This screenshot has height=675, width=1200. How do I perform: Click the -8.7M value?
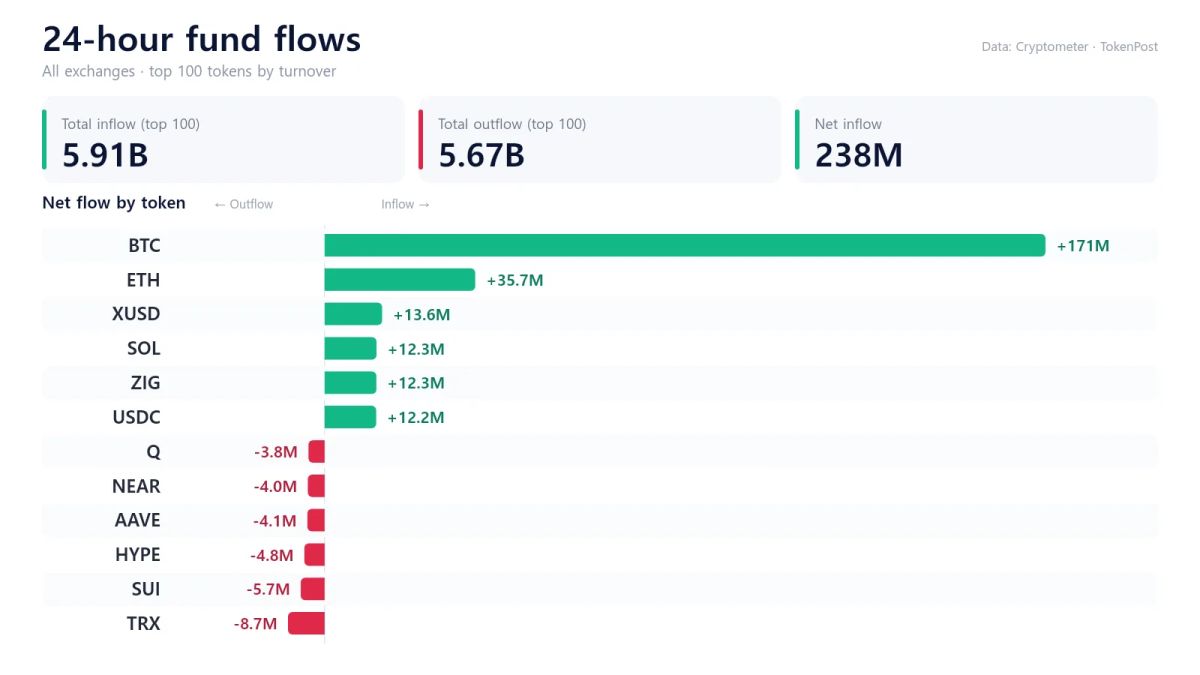[255, 624]
